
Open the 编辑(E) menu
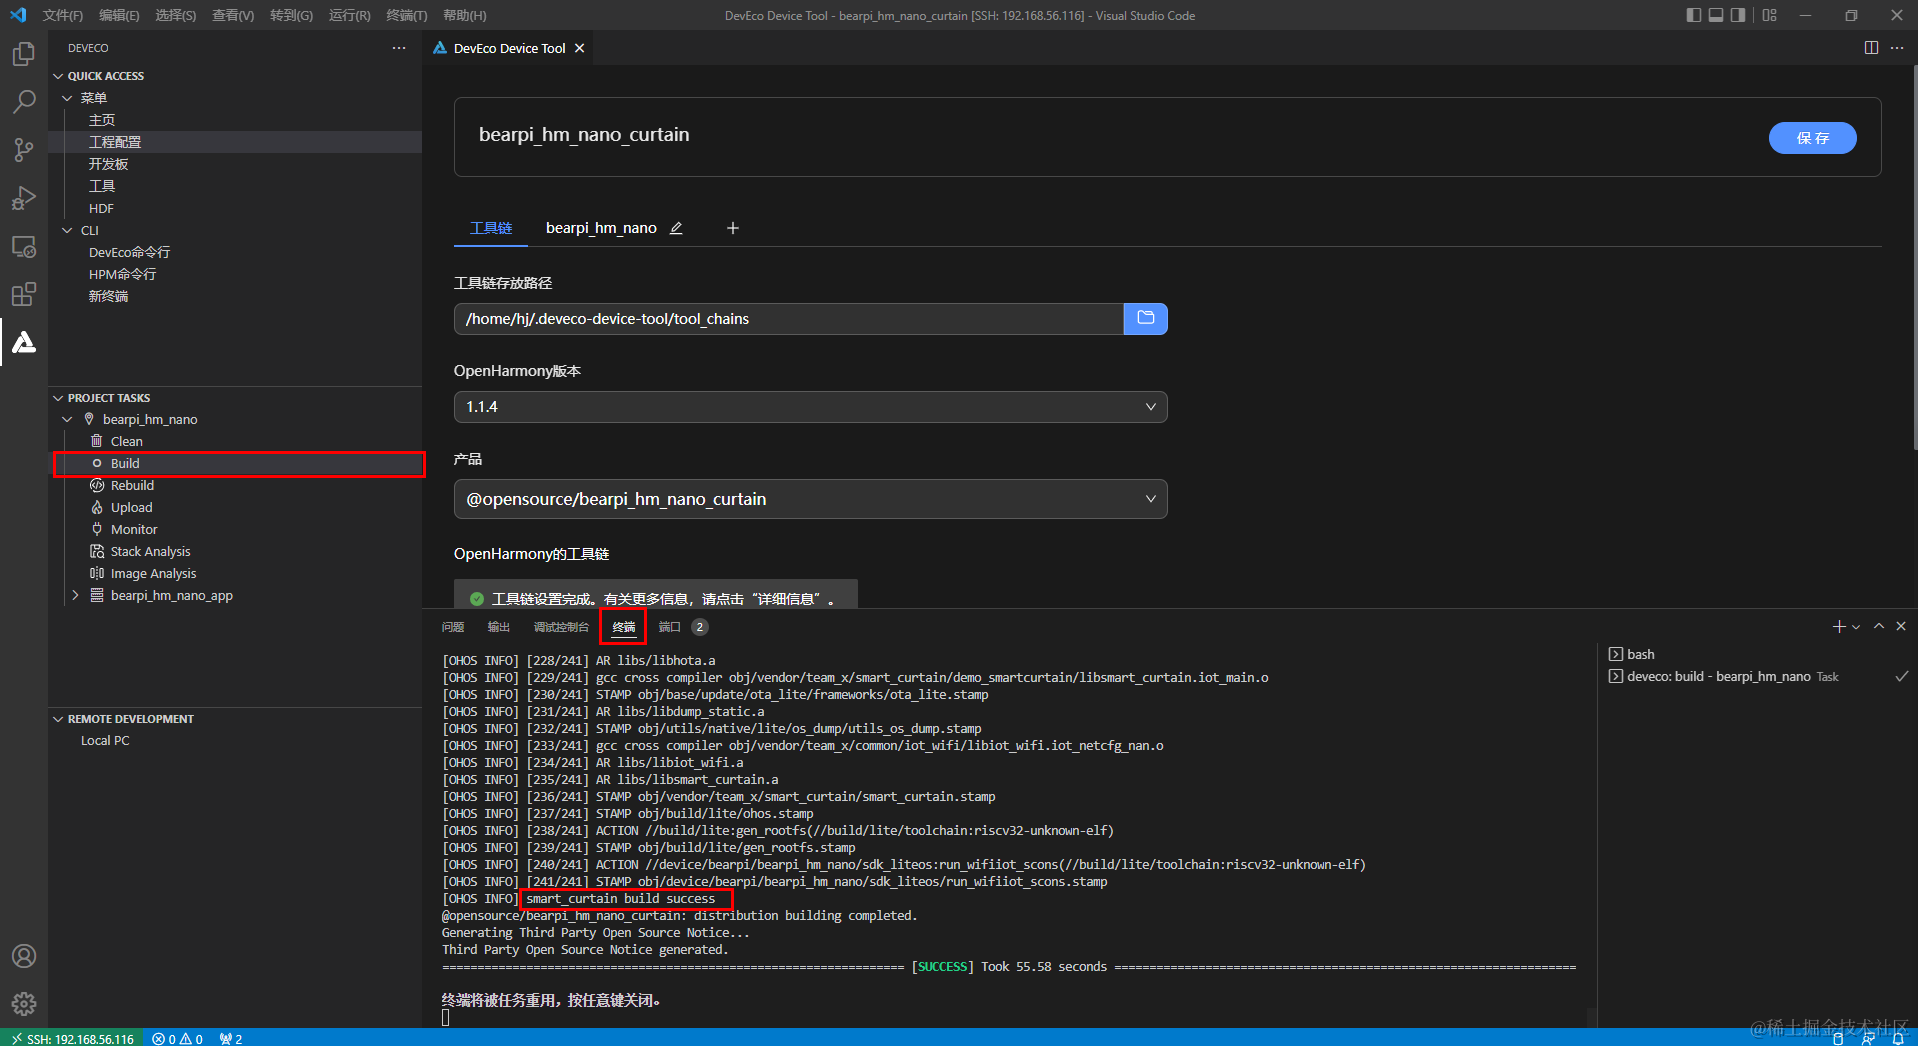(119, 15)
